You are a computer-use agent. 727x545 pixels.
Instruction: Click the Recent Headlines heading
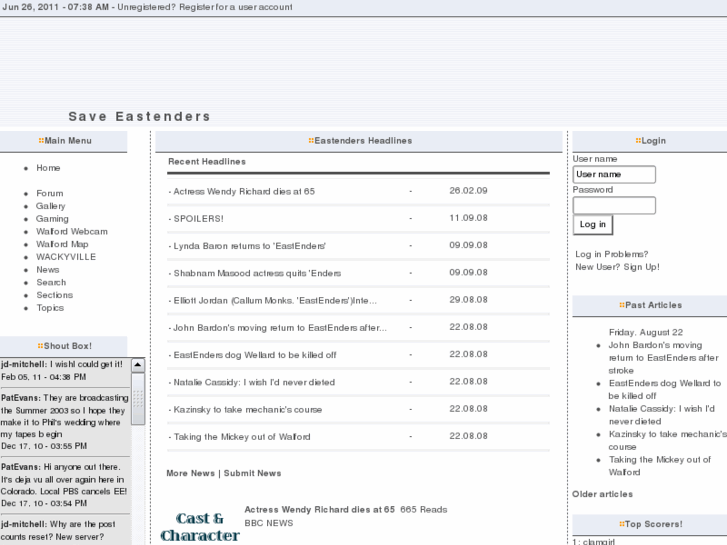(x=207, y=161)
